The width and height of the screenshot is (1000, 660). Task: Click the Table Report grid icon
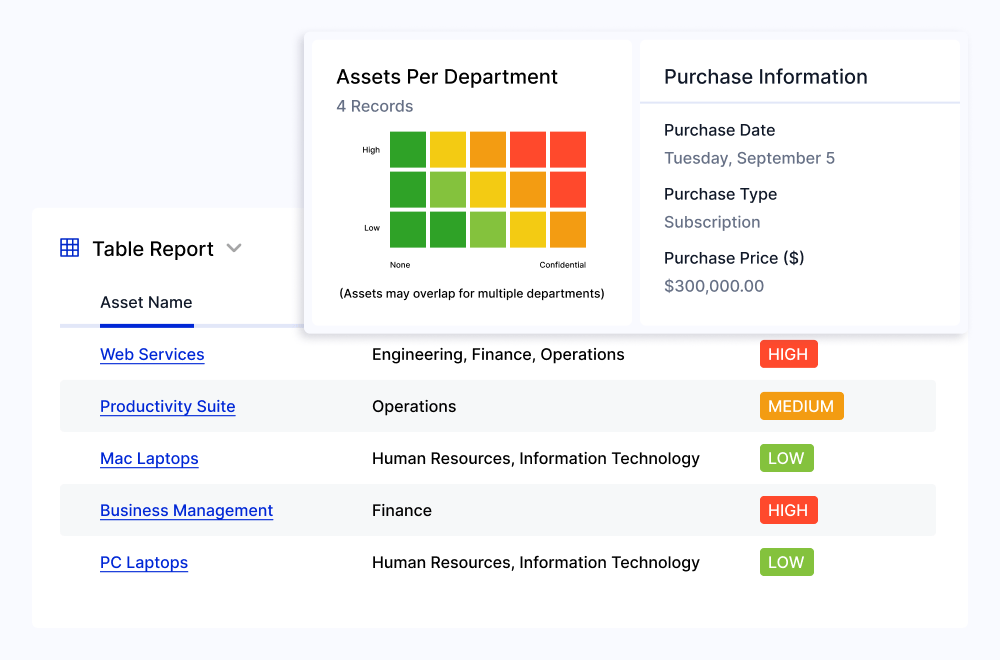[x=70, y=247]
